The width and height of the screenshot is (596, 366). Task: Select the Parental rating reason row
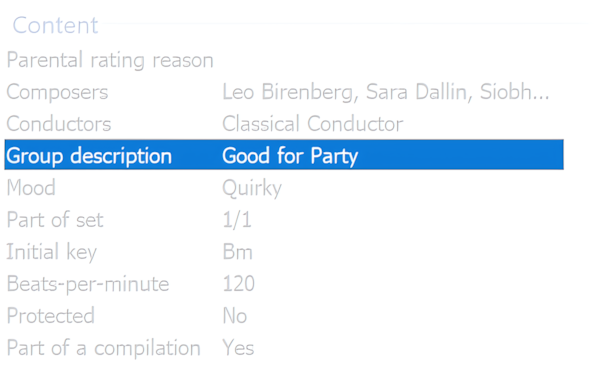(x=284, y=60)
